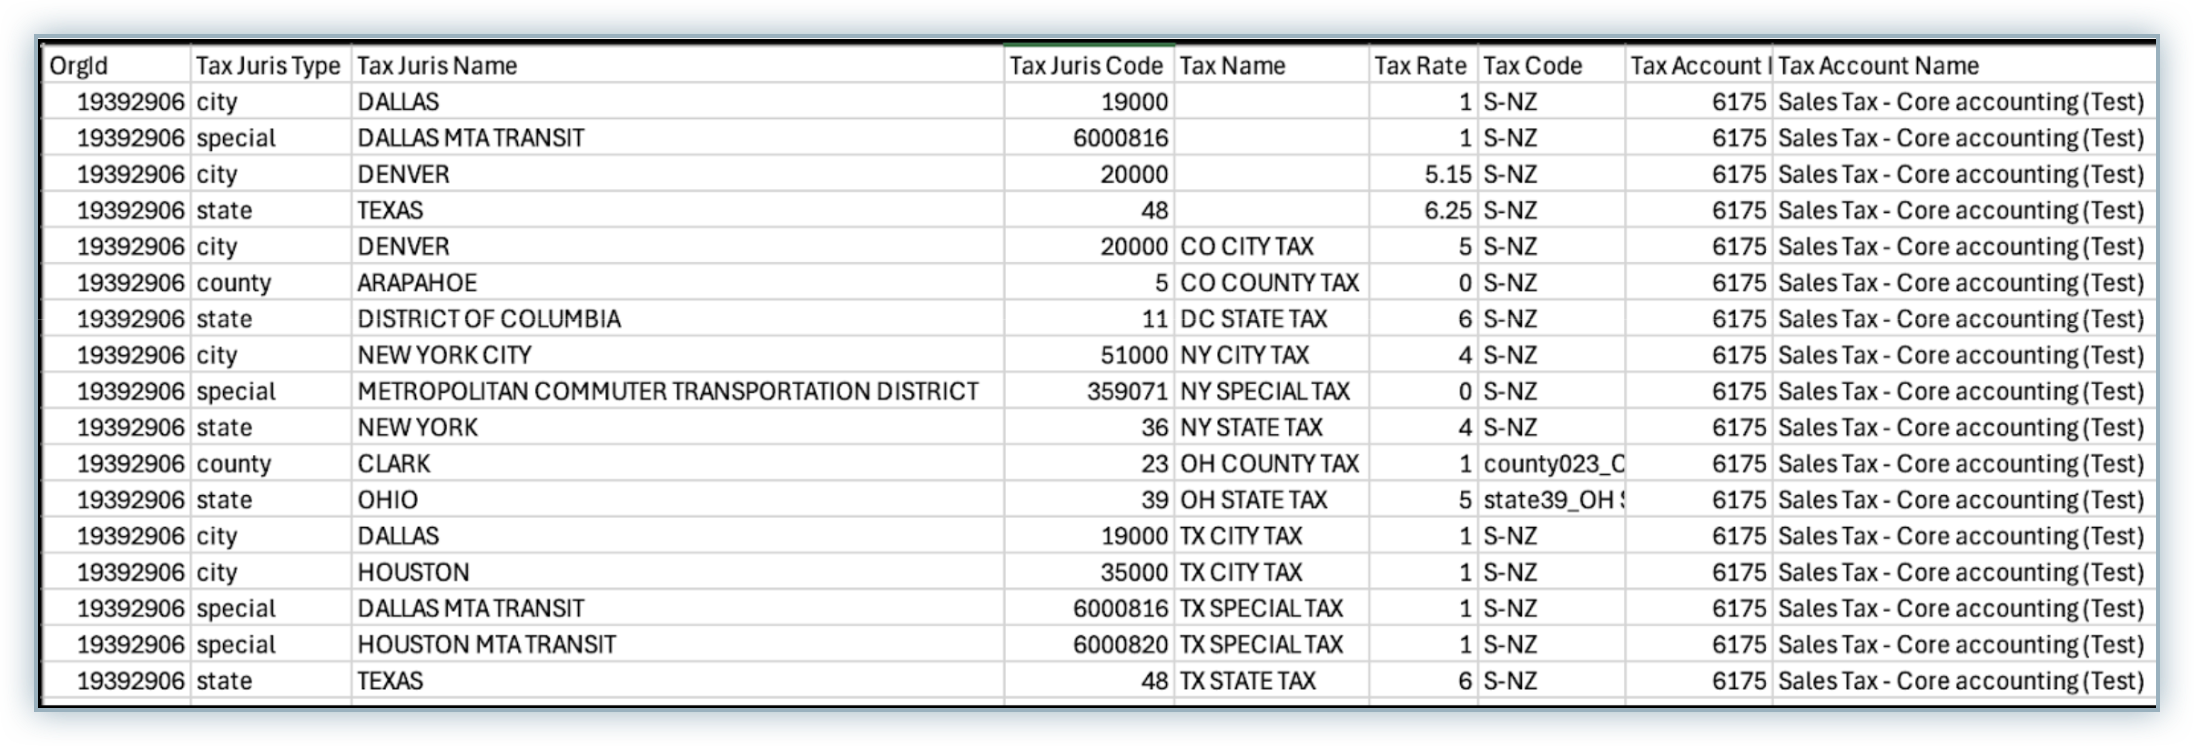
Task: Select the 6.25 tax rate cell
Action: (1424, 211)
